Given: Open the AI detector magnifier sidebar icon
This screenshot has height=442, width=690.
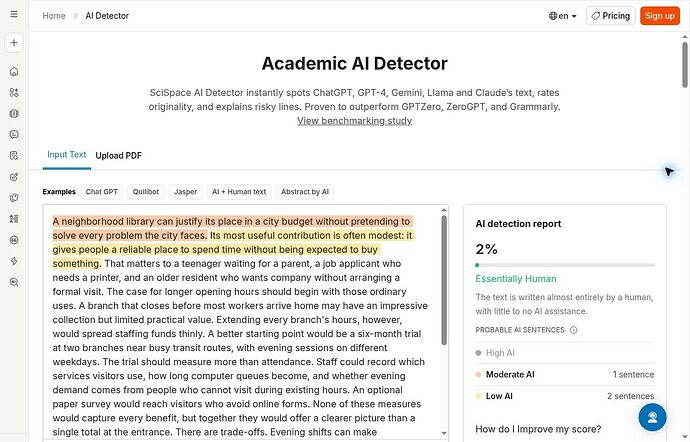Looking at the screenshot, I should pyautogui.click(x=14, y=282).
